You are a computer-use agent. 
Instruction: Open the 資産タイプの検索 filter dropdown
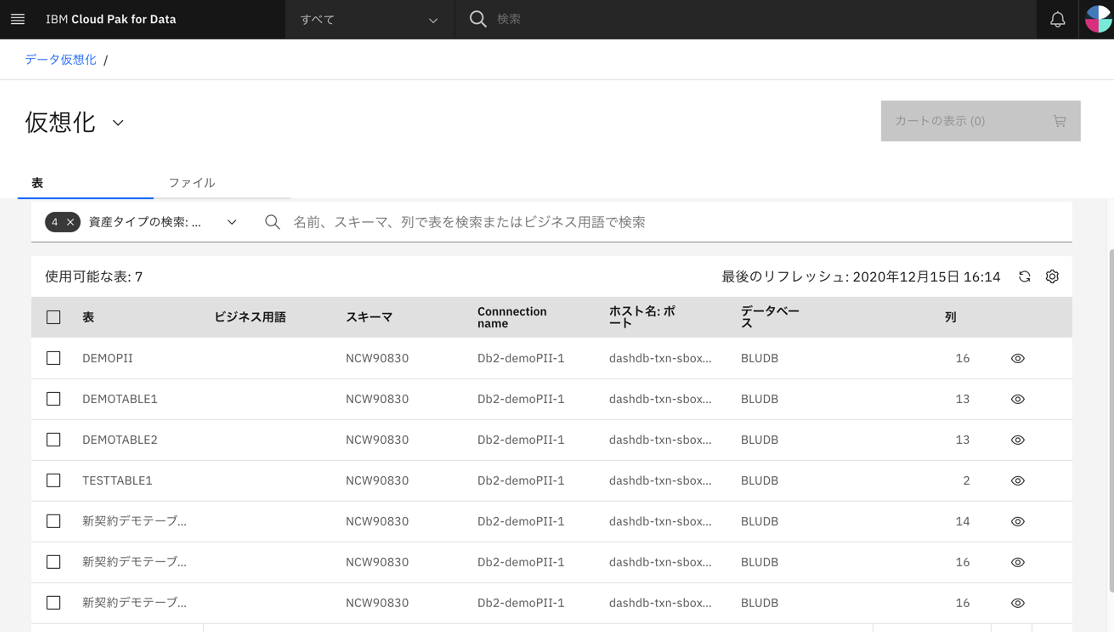[231, 221]
